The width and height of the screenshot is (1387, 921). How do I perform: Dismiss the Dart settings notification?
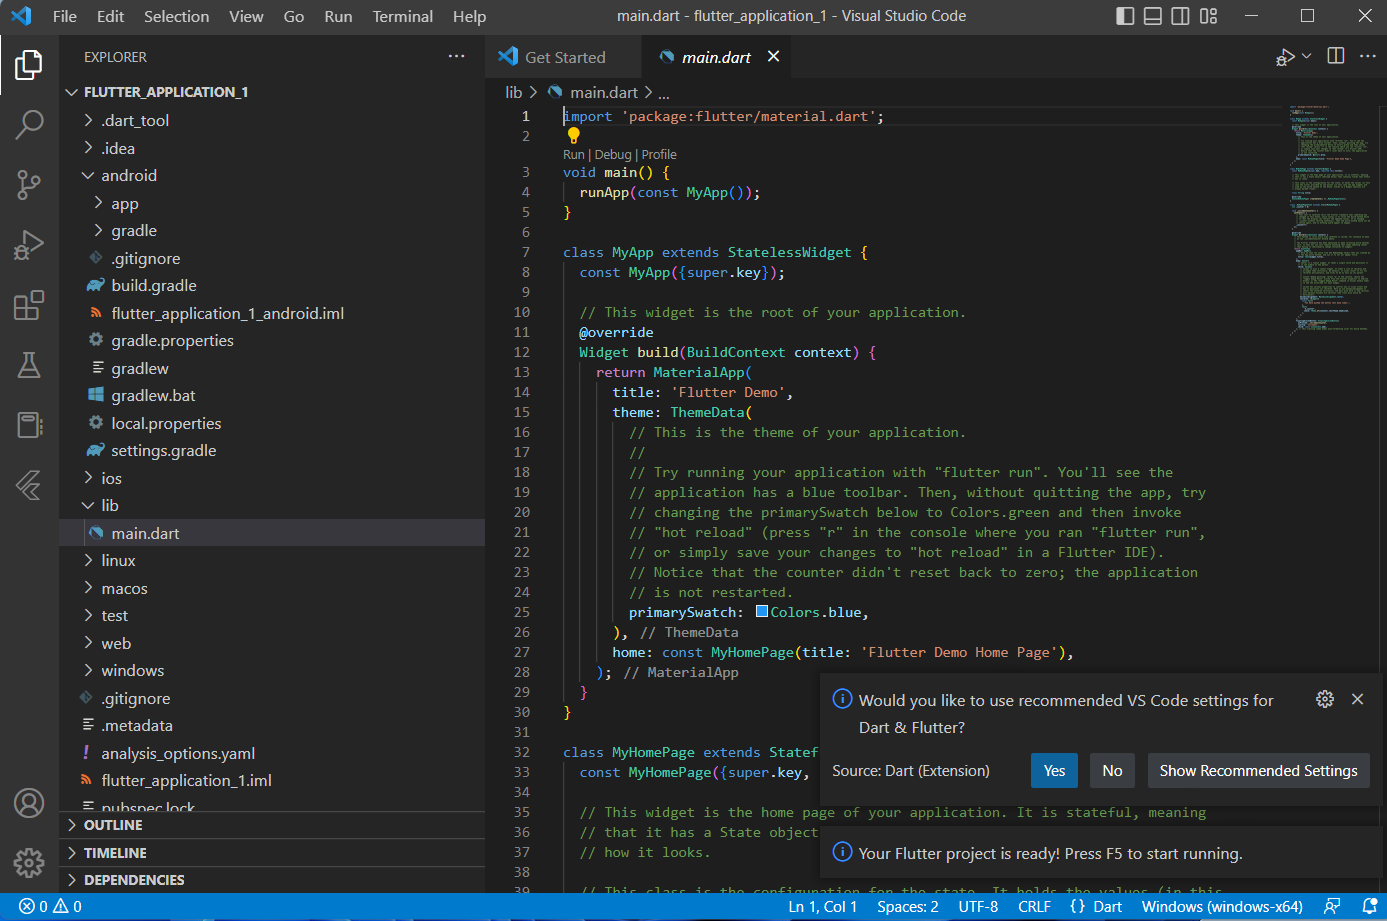pyautogui.click(x=1357, y=699)
